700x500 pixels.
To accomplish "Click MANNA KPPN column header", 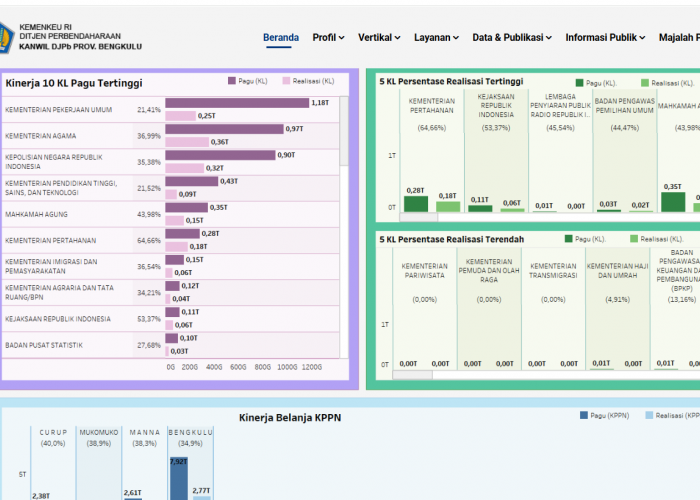I will (x=145, y=433).
